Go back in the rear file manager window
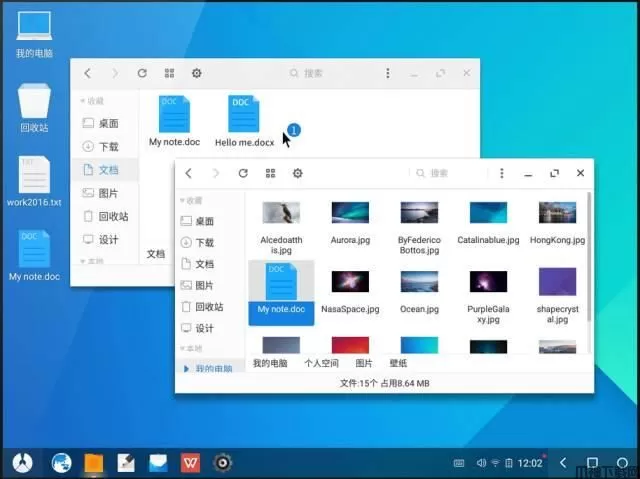 [88, 73]
